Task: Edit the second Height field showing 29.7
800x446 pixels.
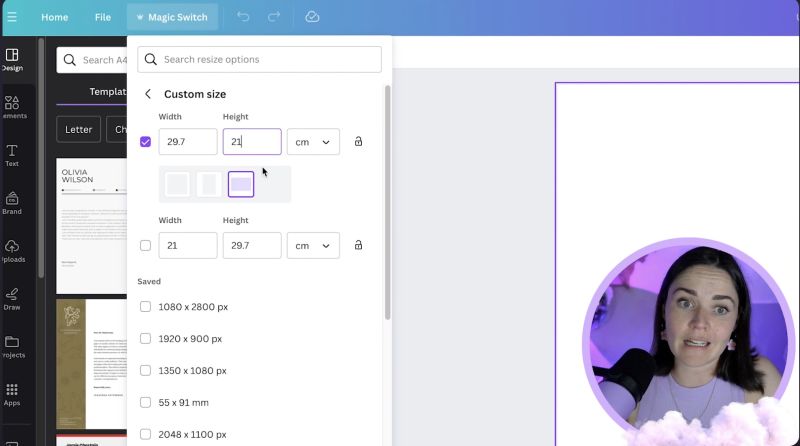Action: point(252,245)
